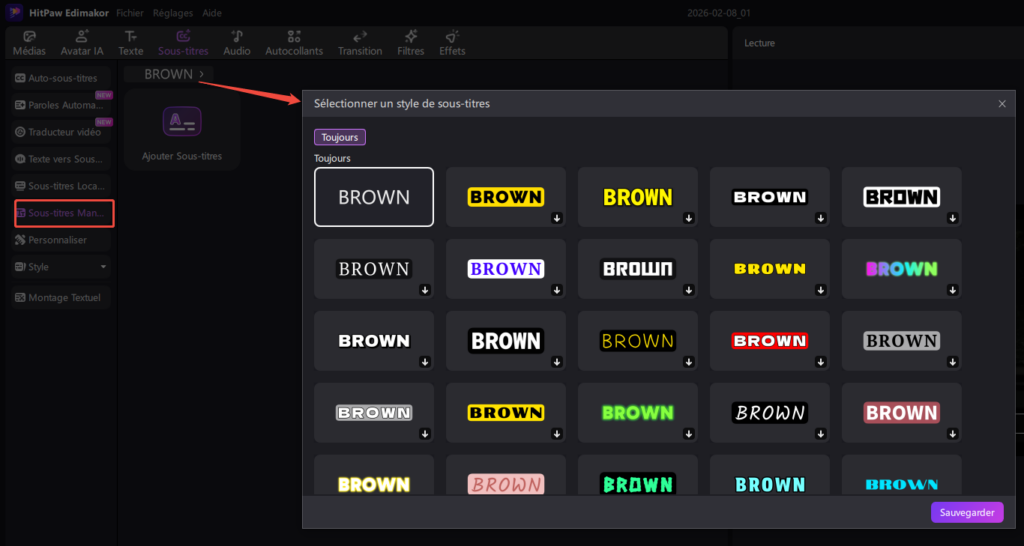The image size is (1024, 546).
Task: Select the Toujours category tag
Action: [339, 137]
